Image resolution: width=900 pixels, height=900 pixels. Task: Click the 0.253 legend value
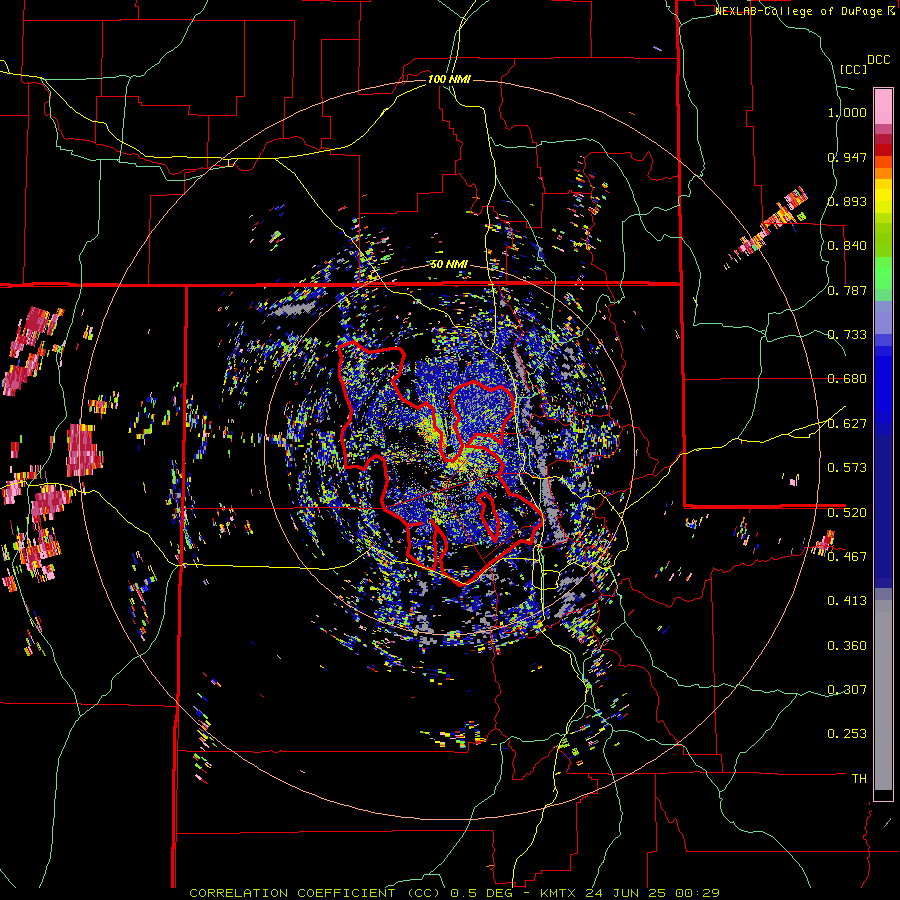(847, 734)
